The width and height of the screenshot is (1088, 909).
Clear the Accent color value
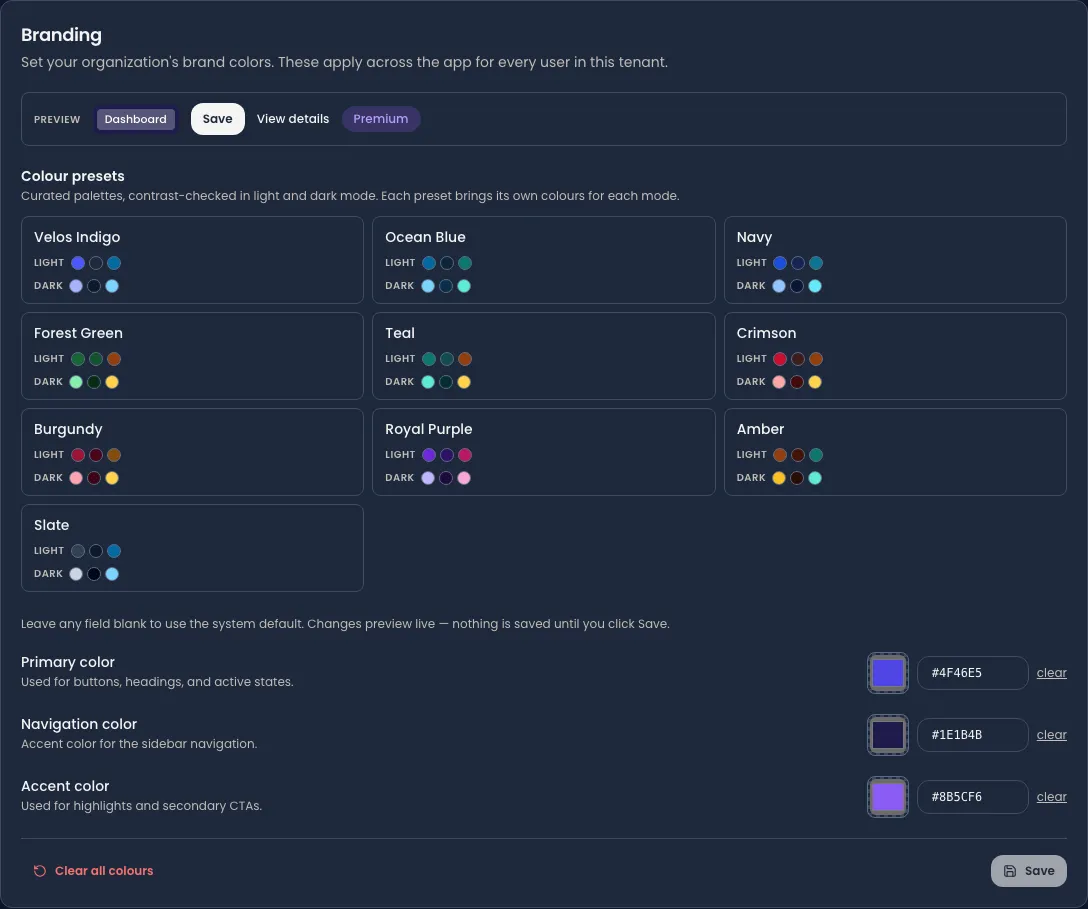pyautogui.click(x=1051, y=797)
